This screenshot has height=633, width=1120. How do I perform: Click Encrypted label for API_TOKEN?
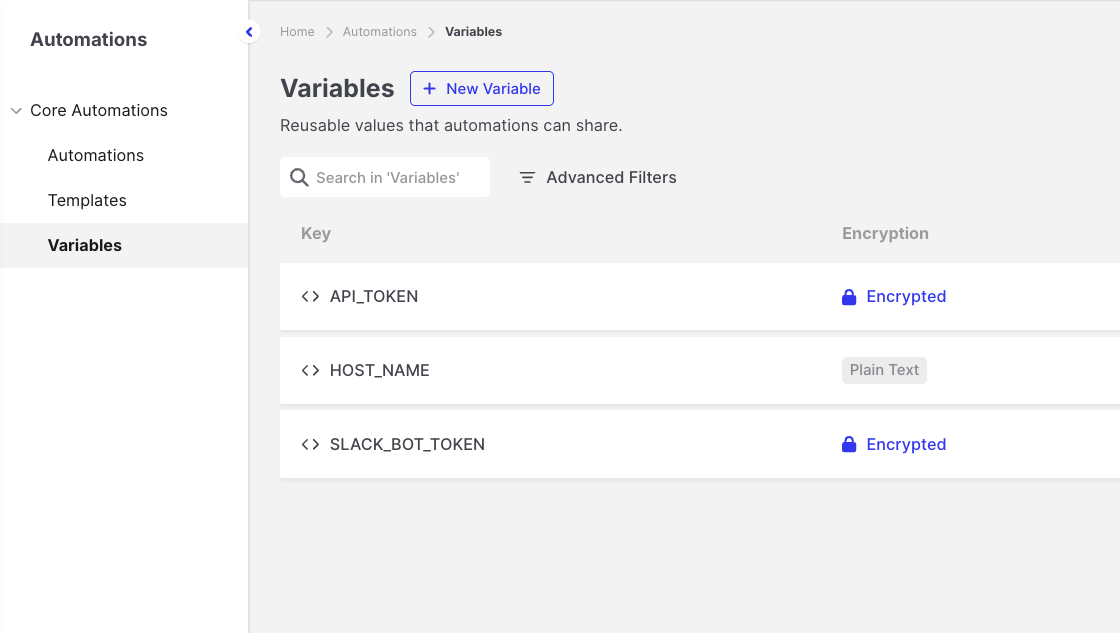(x=906, y=296)
